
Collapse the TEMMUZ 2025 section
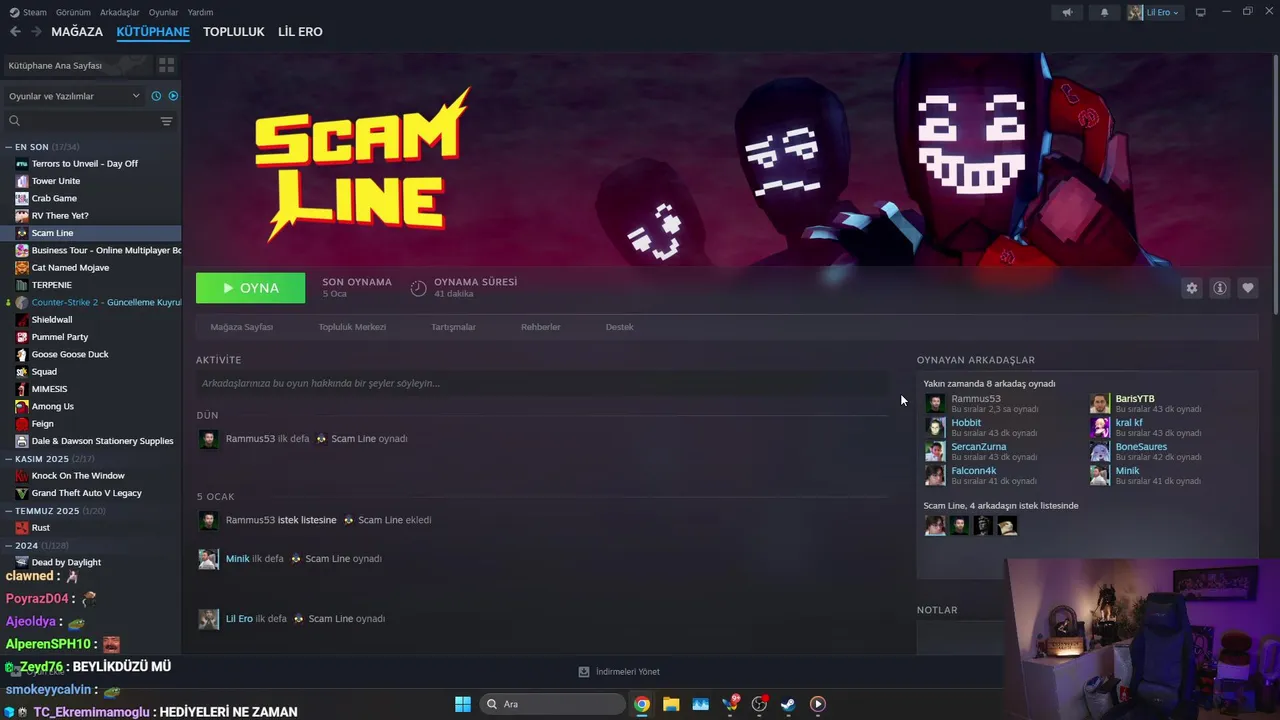click(9, 511)
